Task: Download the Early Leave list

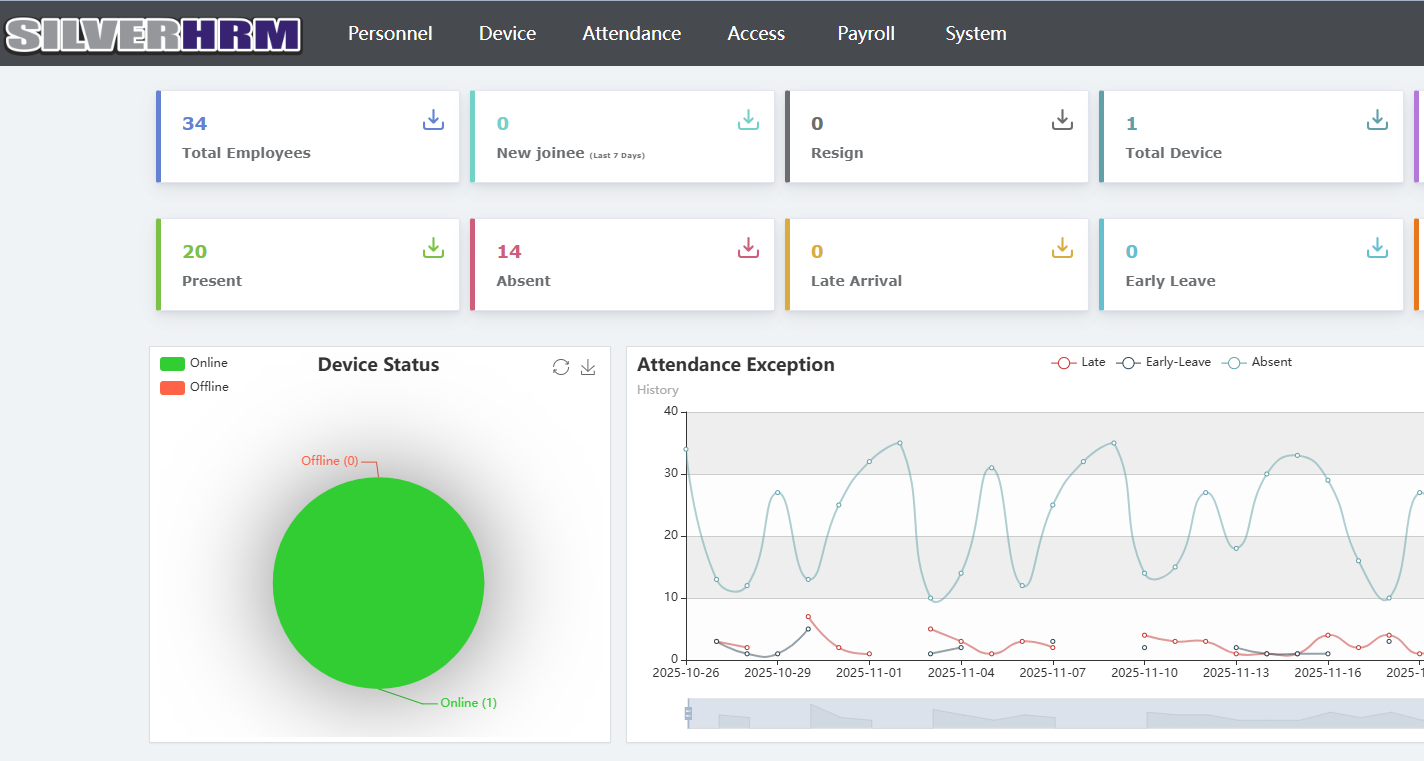Action: pyautogui.click(x=1377, y=248)
